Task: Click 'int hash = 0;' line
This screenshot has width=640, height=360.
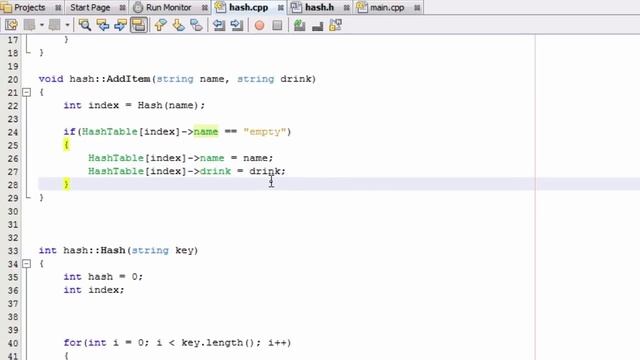Action: tap(103, 277)
